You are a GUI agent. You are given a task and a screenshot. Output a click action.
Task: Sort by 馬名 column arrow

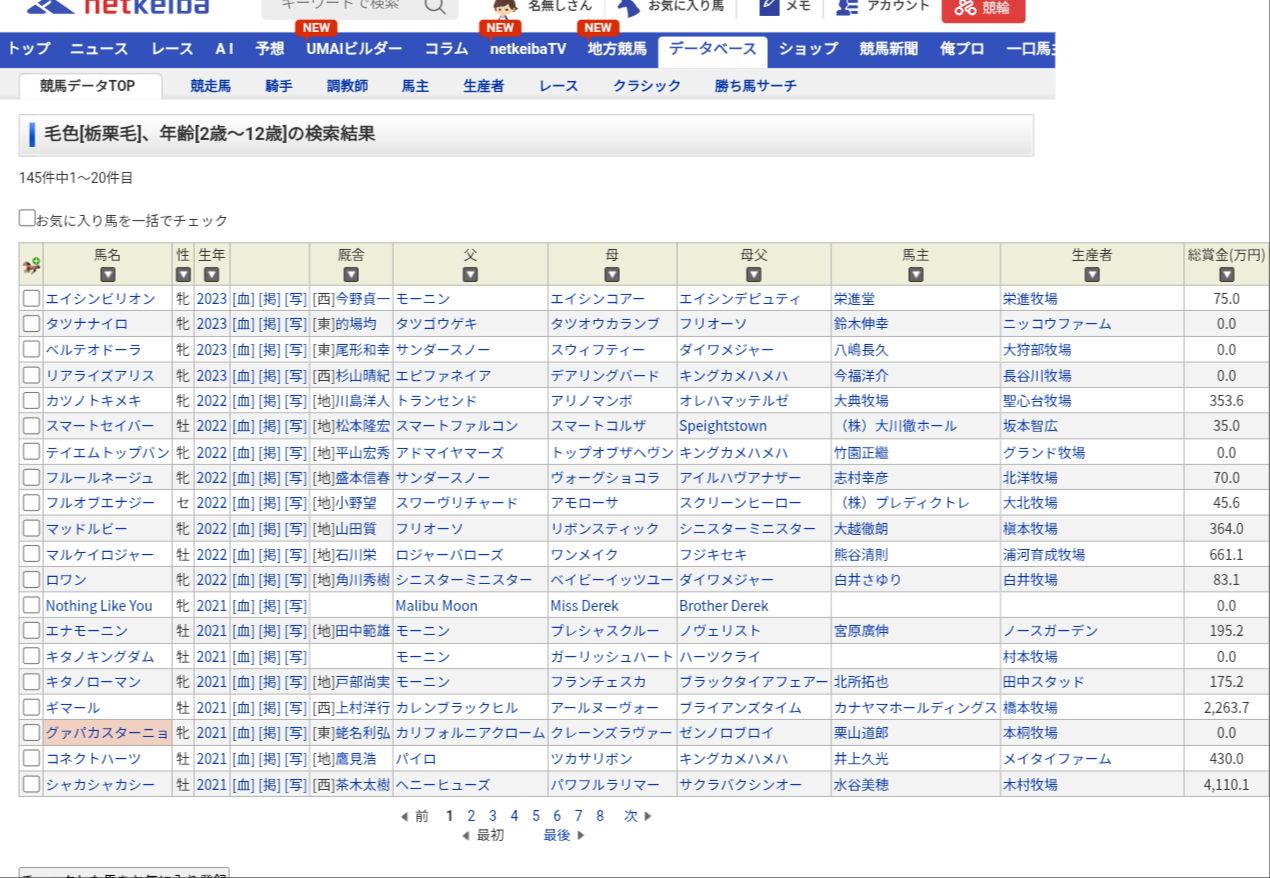(107, 275)
